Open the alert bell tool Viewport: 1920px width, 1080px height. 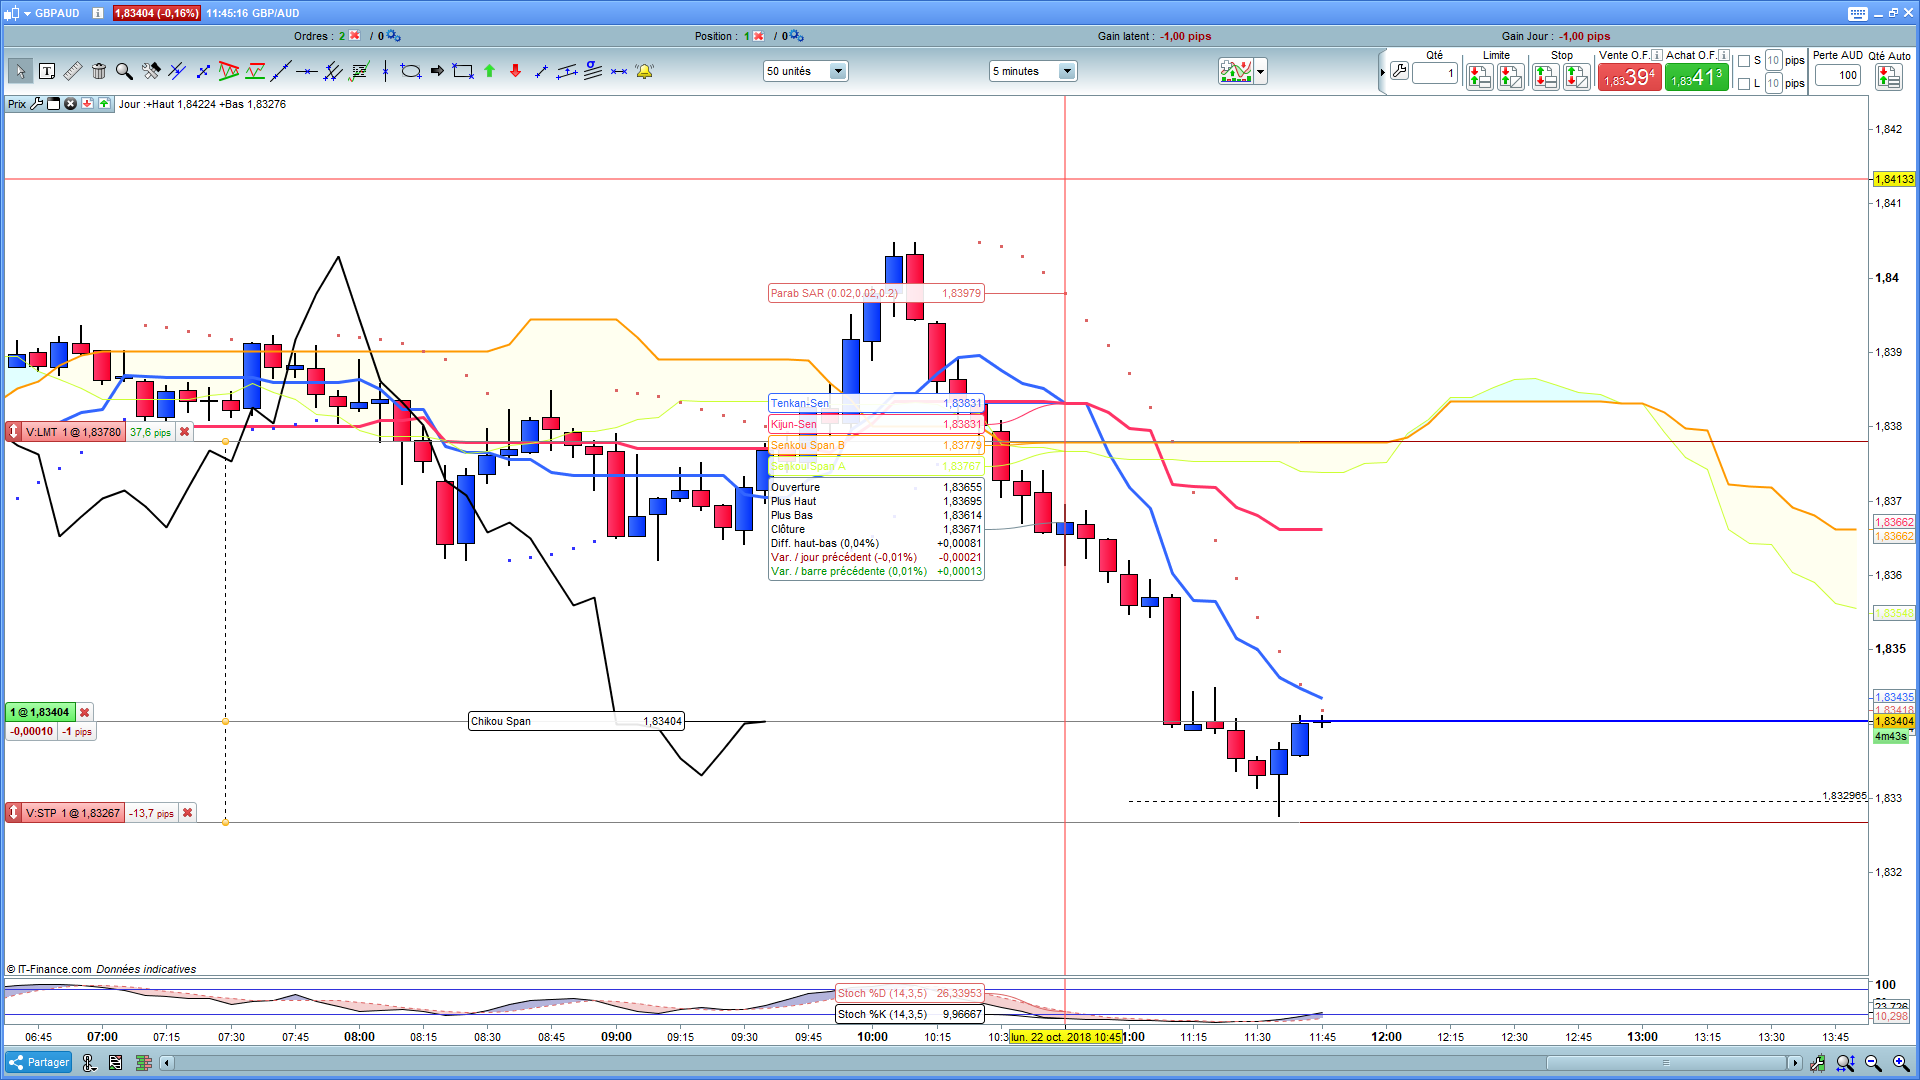pyautogui.click(x=644, y=71)
